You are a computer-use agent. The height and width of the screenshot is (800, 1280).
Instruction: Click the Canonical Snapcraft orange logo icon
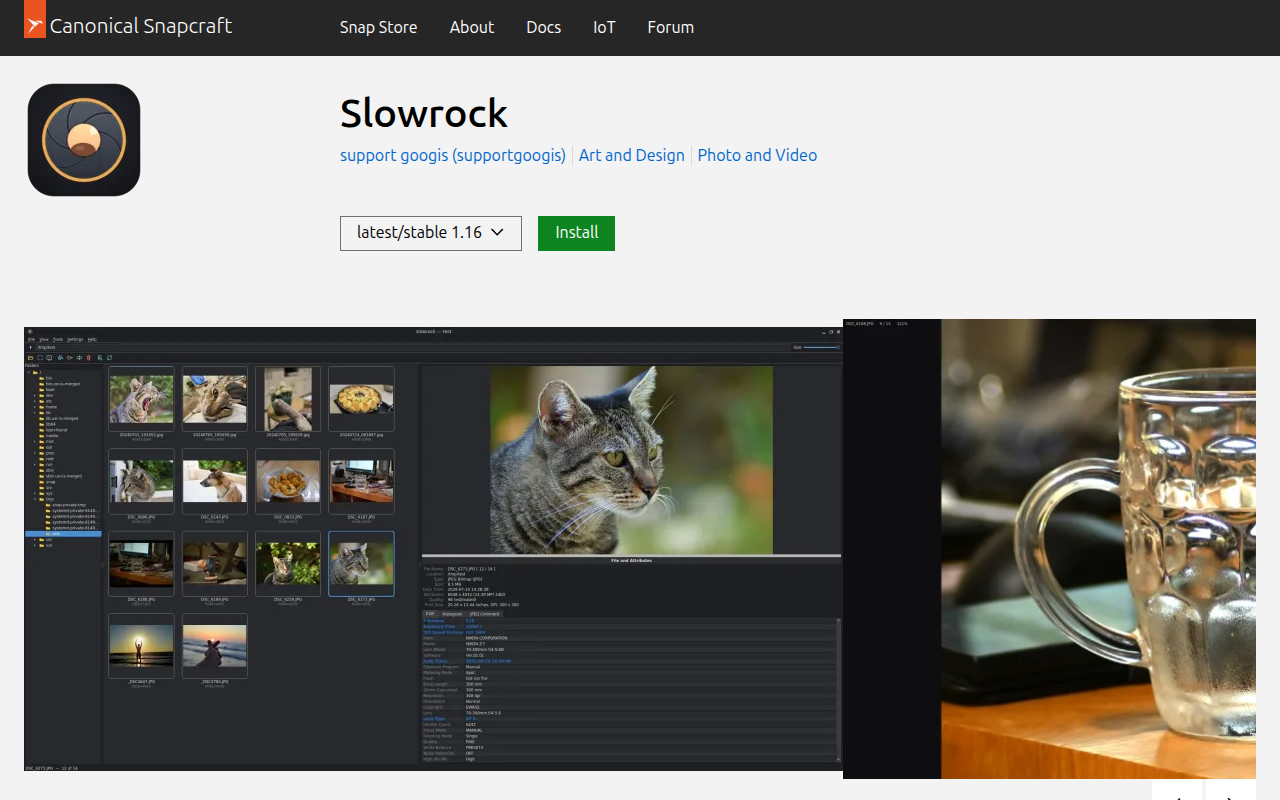coord(35,19)
